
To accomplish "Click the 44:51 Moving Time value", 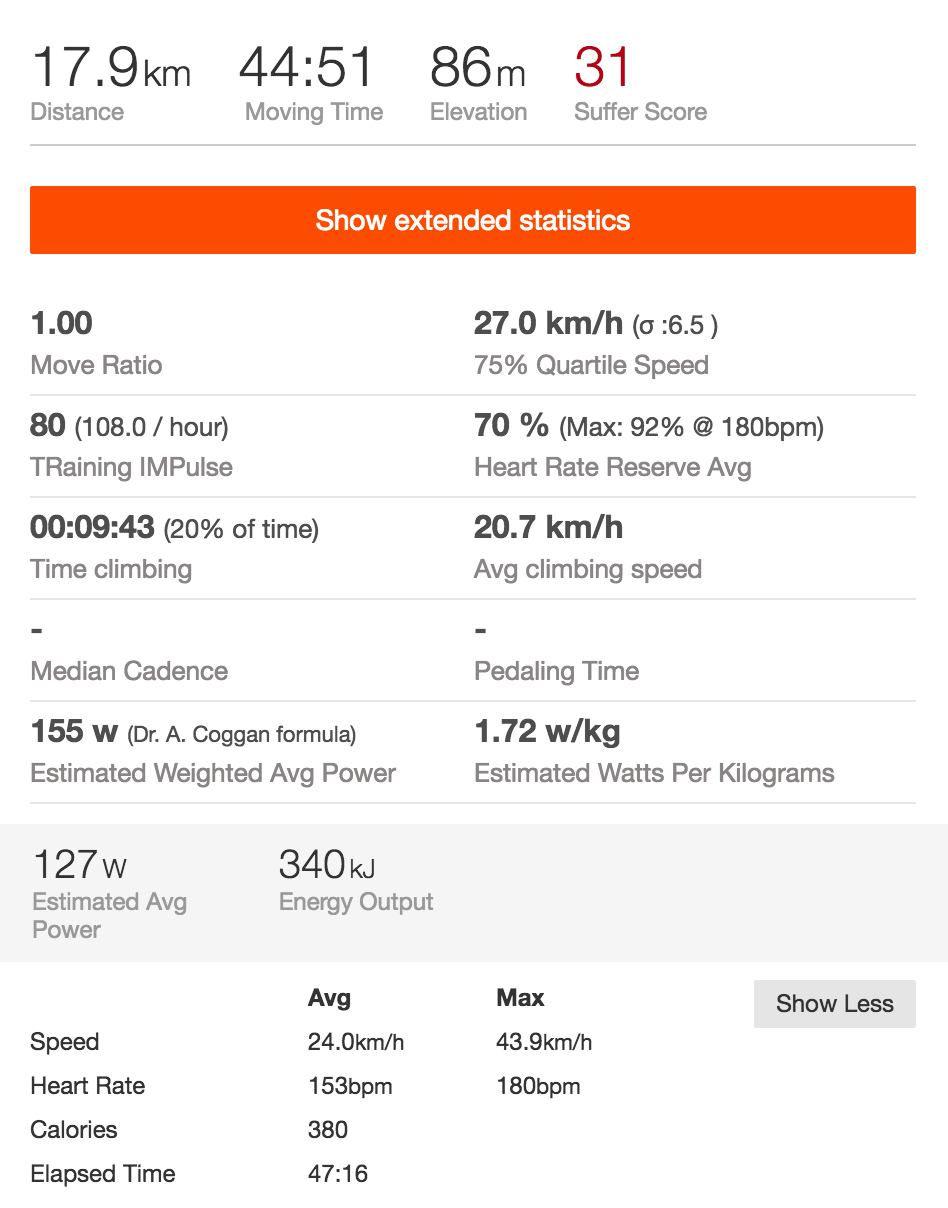I will click(306, 68).
